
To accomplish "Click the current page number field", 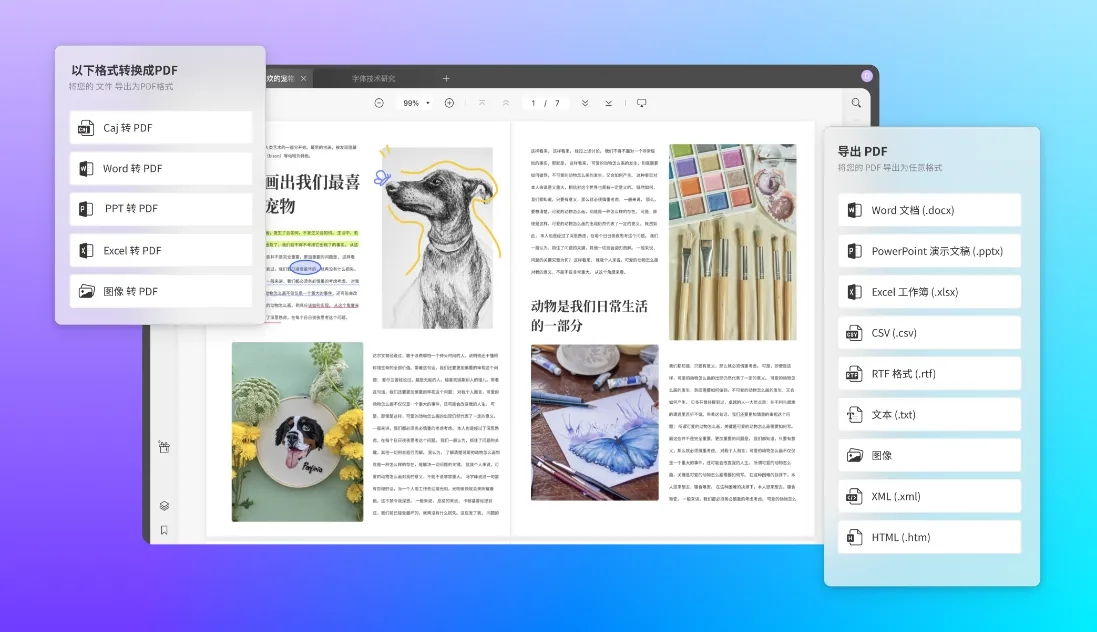I will click(x=533, y=103).
